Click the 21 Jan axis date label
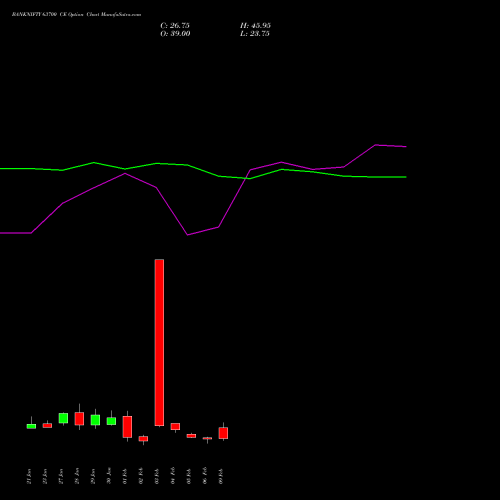 [29, 476]
